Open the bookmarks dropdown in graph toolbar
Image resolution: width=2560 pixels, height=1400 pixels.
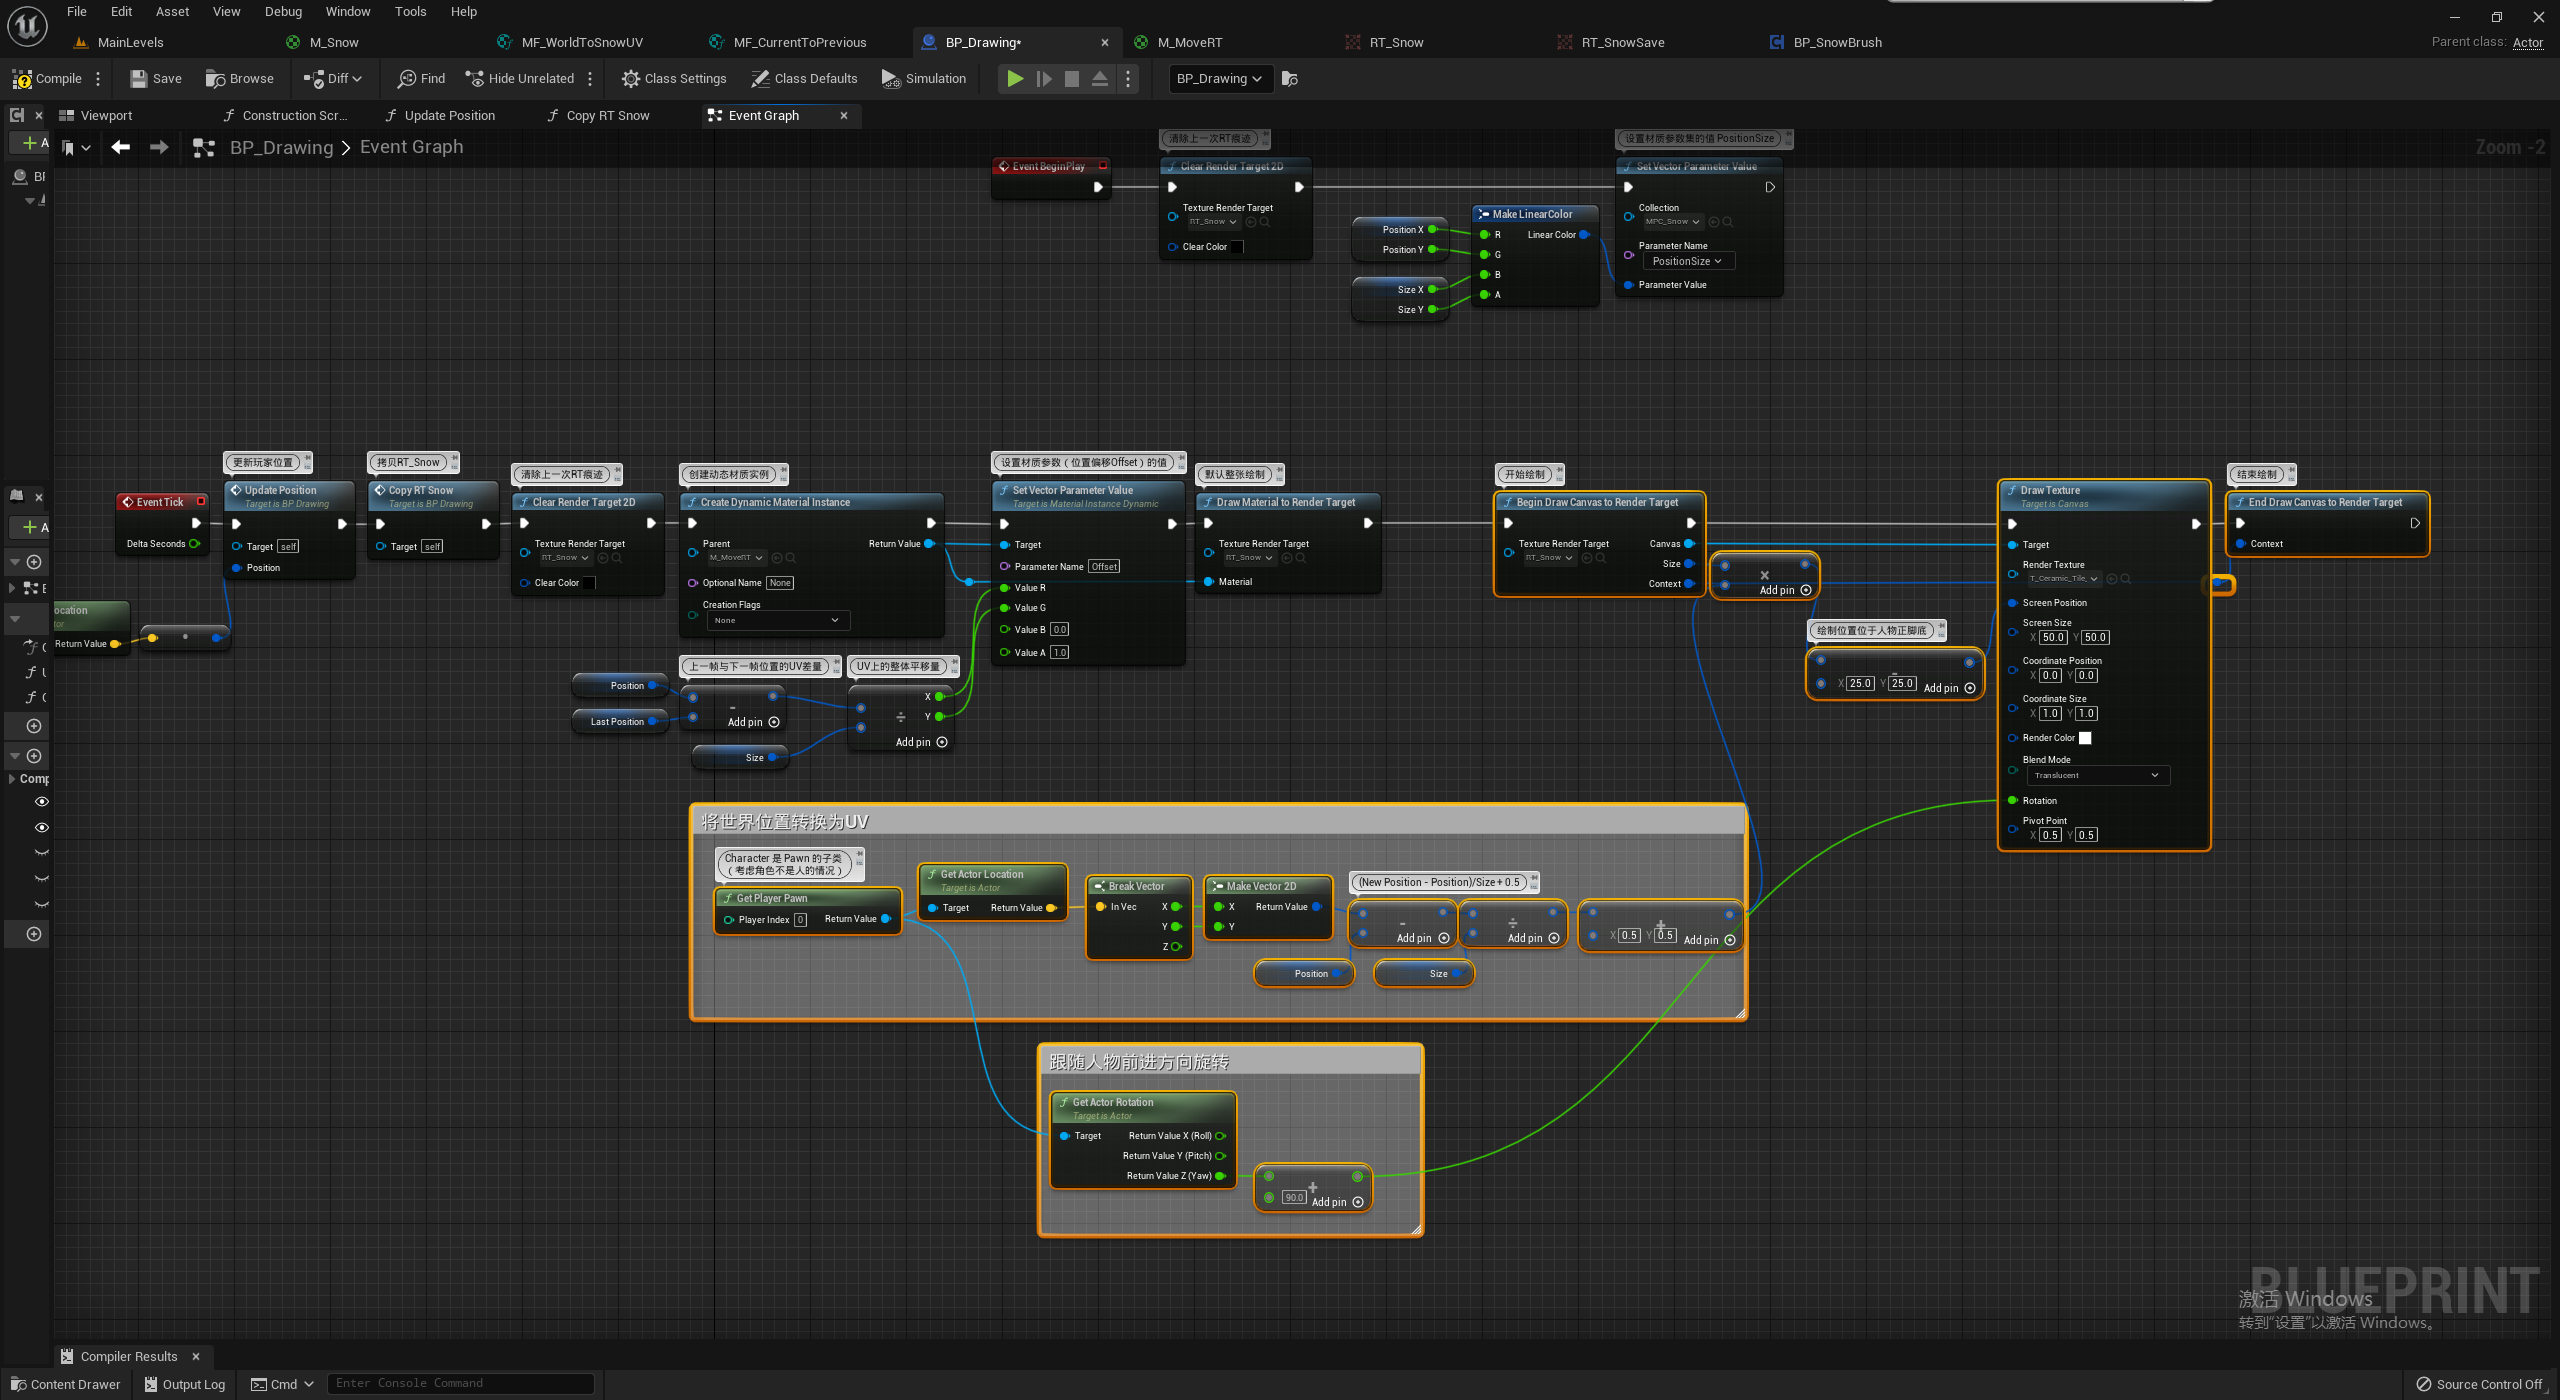coord(76,147)
